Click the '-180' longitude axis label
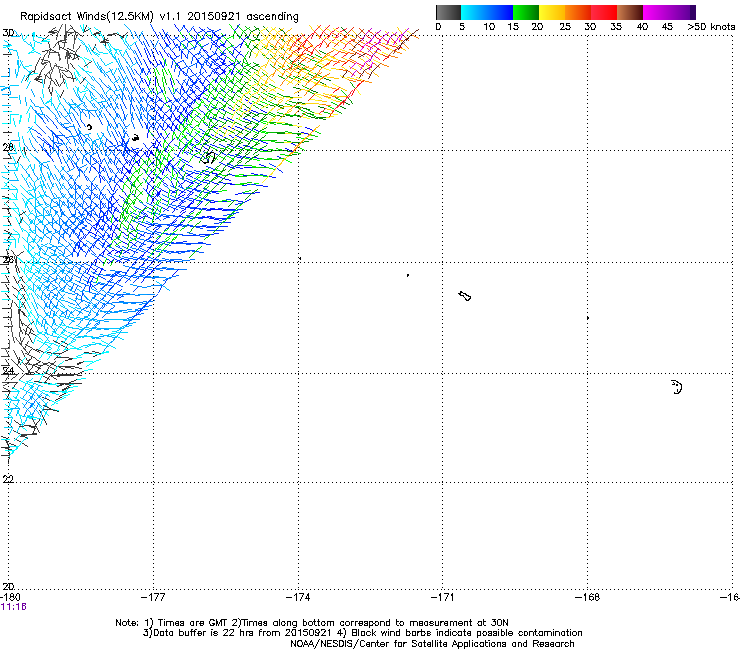Viewport: 740px width, 650px height. (x=10, y=597)
